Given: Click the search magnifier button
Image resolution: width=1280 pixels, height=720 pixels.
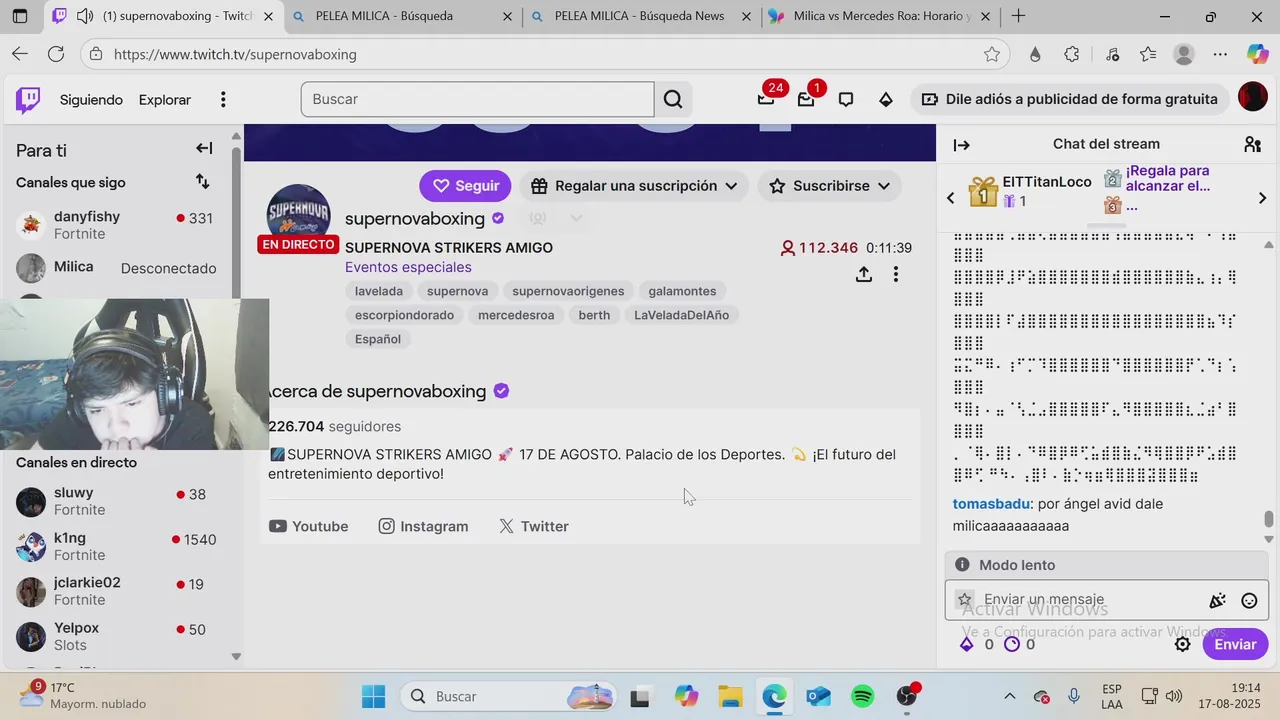Looking at the screenshot, I should click(673, 99).
